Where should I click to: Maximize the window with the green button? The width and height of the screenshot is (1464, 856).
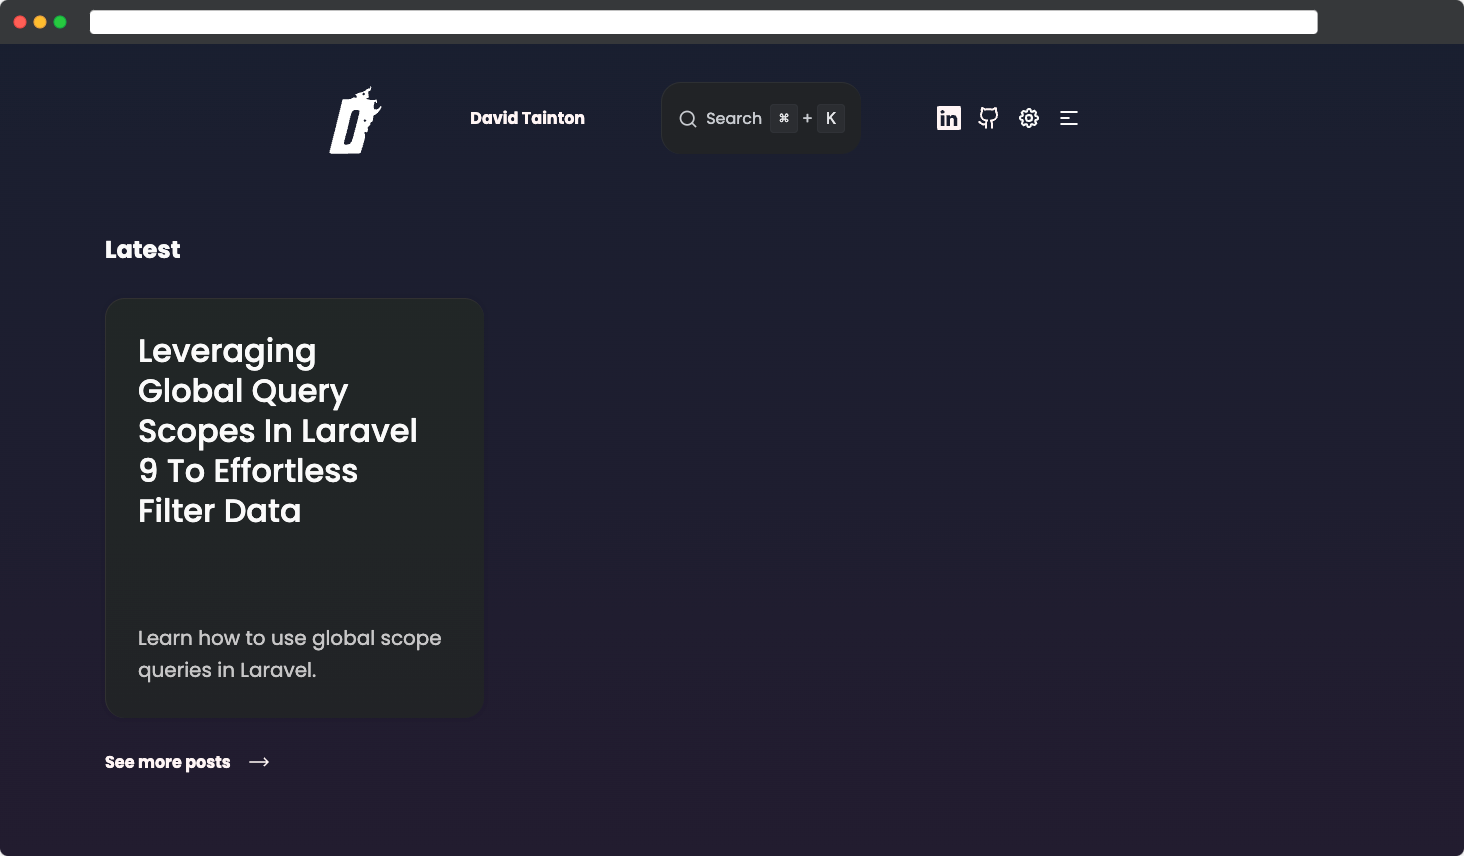(x=60, y=22)
